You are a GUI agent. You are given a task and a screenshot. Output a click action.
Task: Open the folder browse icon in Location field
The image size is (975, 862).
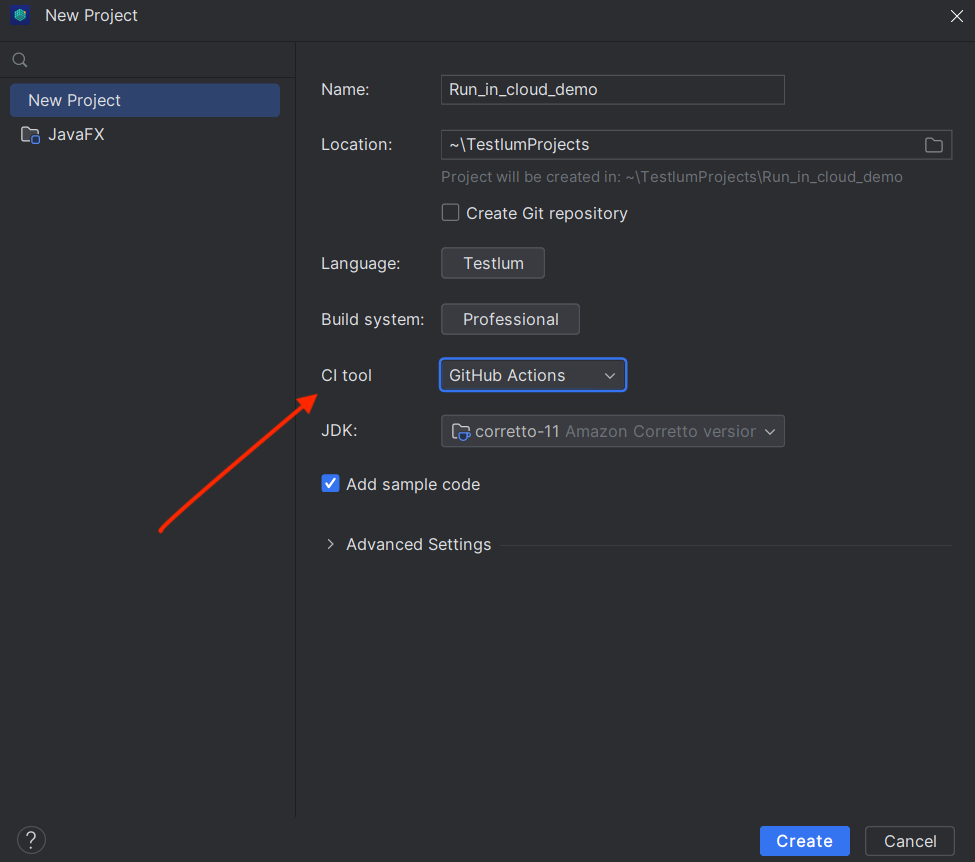[933, 145]
